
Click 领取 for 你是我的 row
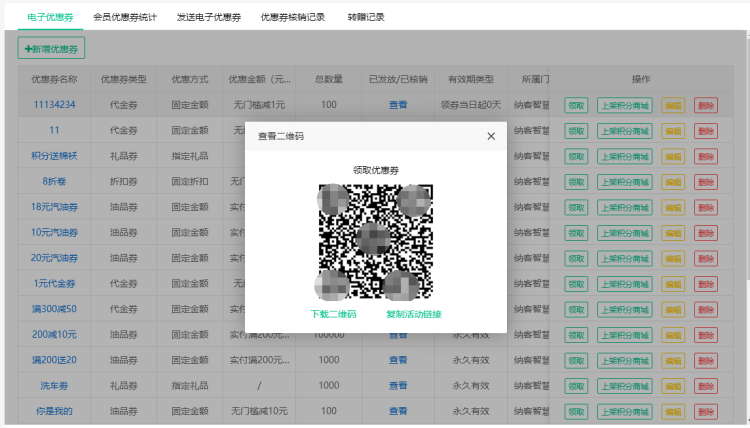[576, 412]
